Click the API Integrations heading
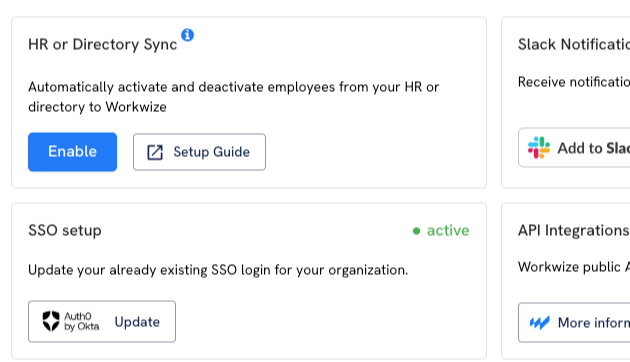Viewport: 630px width, 362px height. tap(573, 230)
